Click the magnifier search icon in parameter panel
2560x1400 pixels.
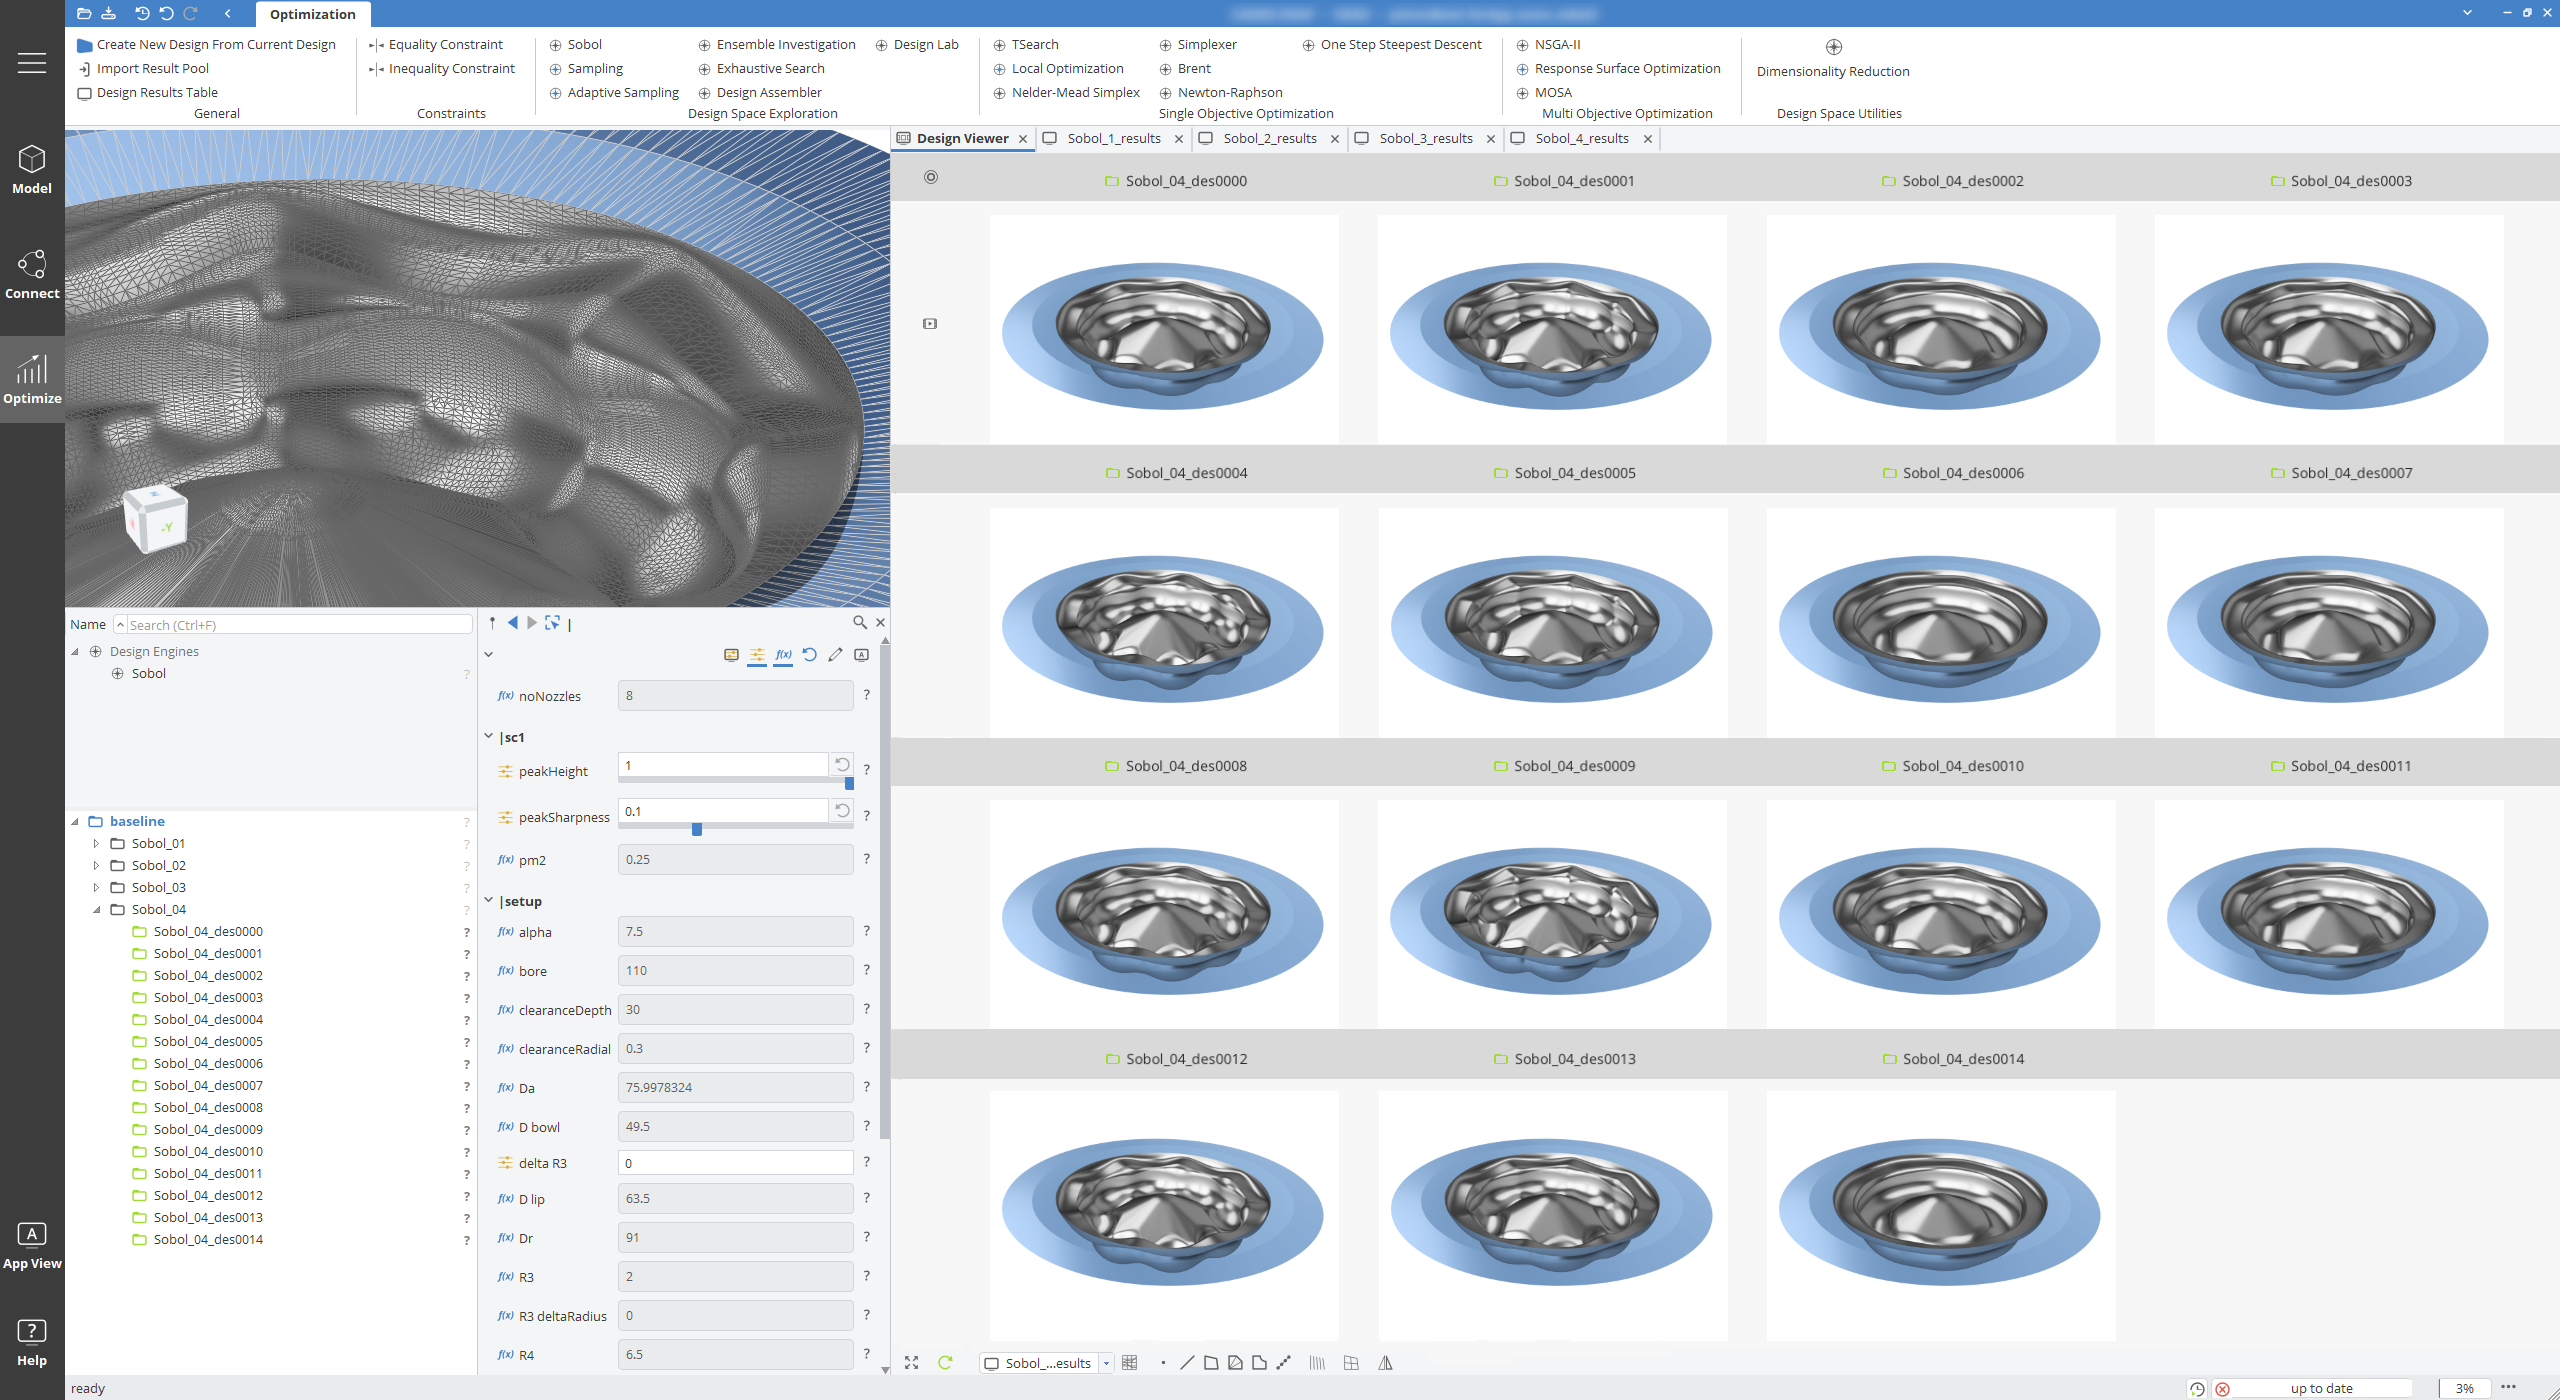859,622
